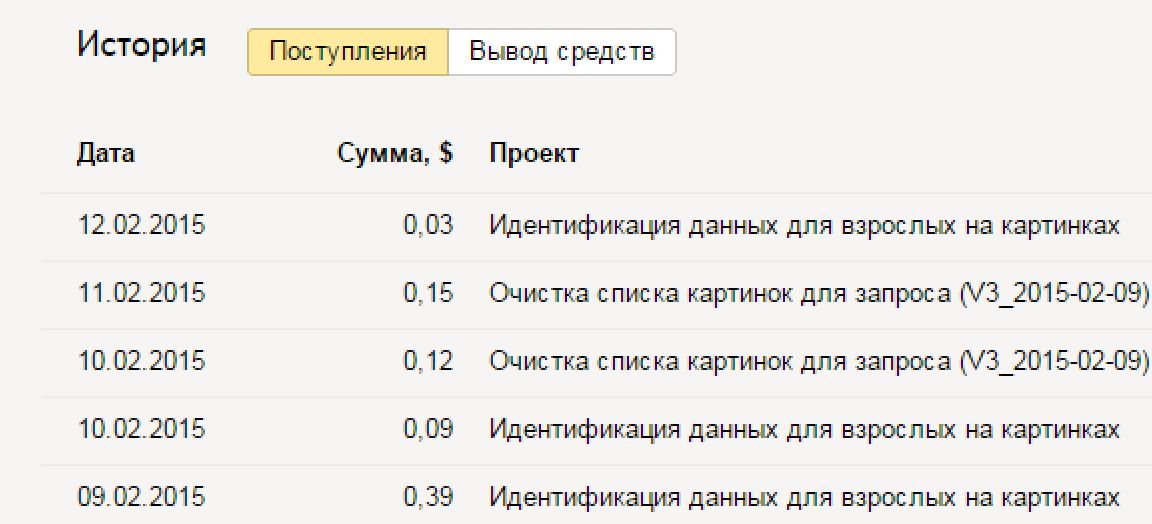Select the 12.02.2015 date cell
Viewport: 1152px width, 524px height.
(x=141, y=225)
